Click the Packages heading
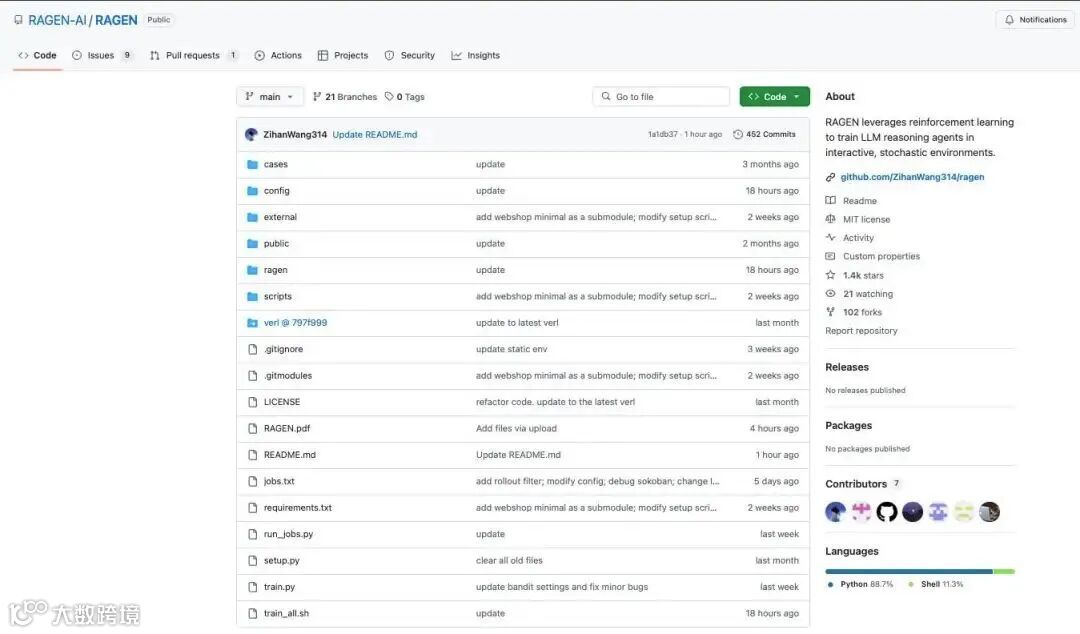The image size is (1080, 634). 849,426
